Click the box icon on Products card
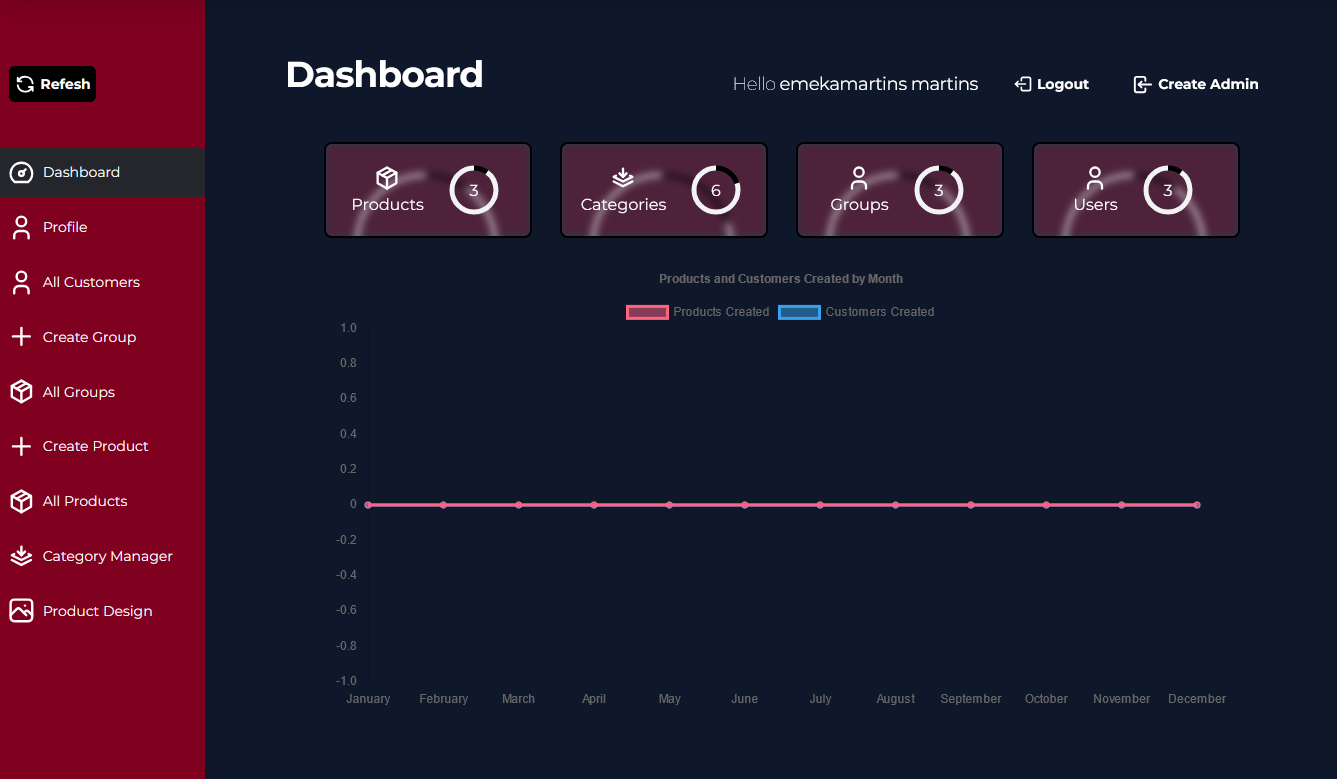Image resolution: width=1337 pixels, height=779 pixels. tap(387, 178)
